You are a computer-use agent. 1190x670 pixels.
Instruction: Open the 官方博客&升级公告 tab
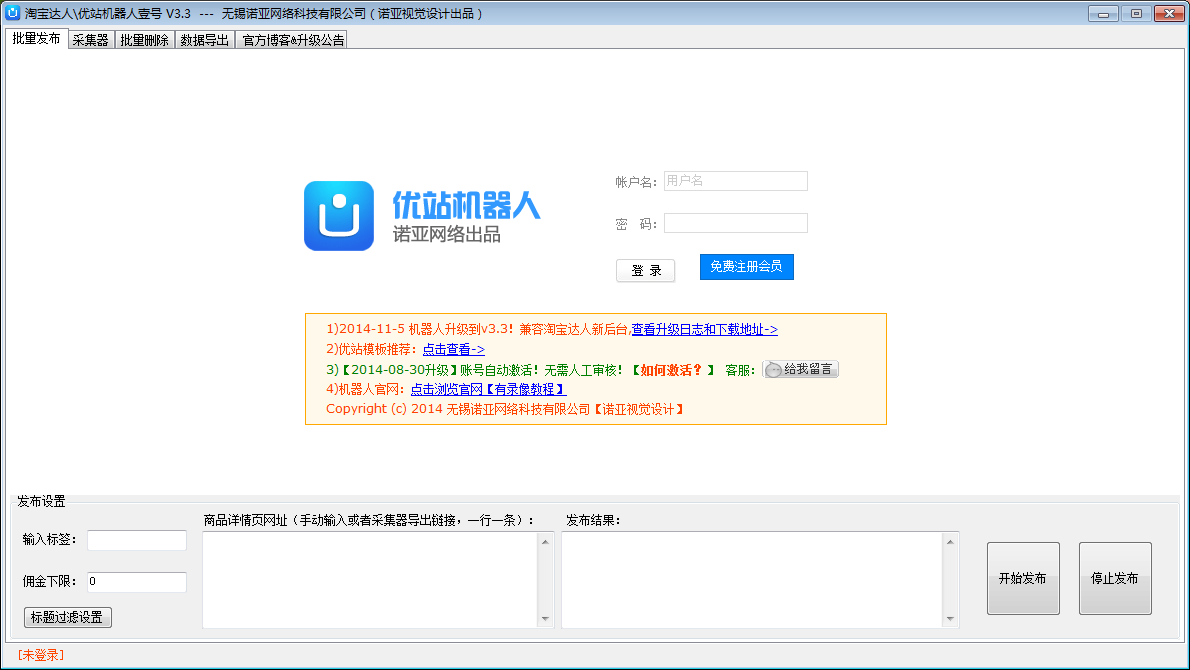[292, 40]
